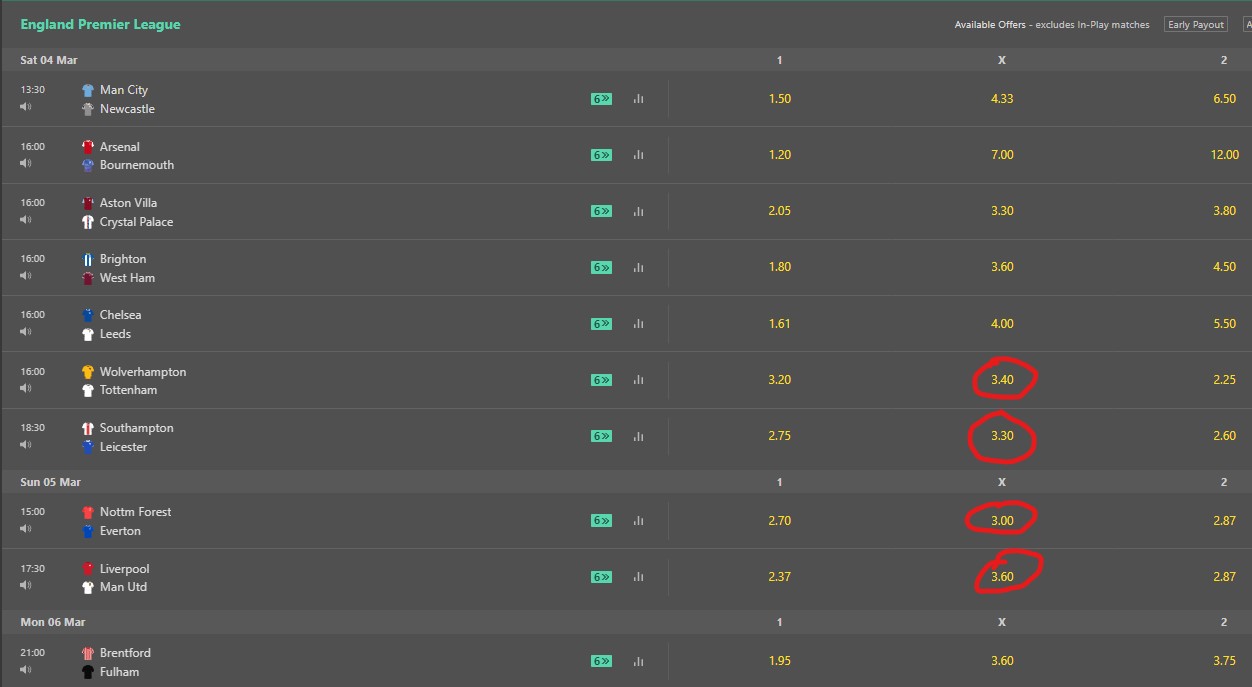
Task: Select Tottenham away win odds 2.25
Action: (x=1224, y=380)
